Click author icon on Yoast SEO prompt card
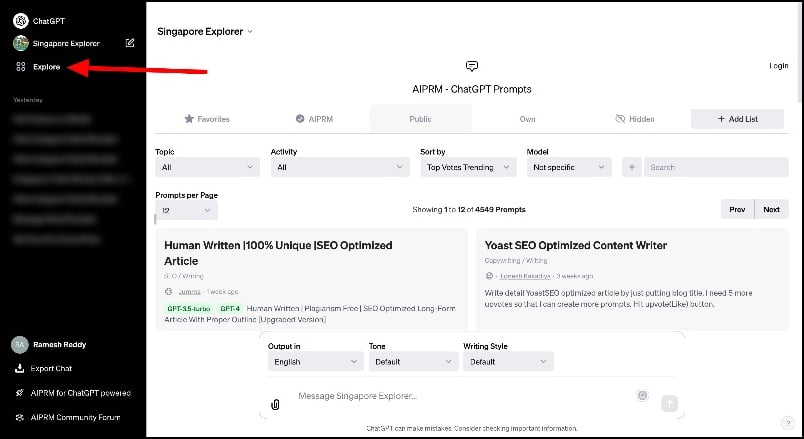The height and width of the screenshot is (439, 804). click(489, 276)
